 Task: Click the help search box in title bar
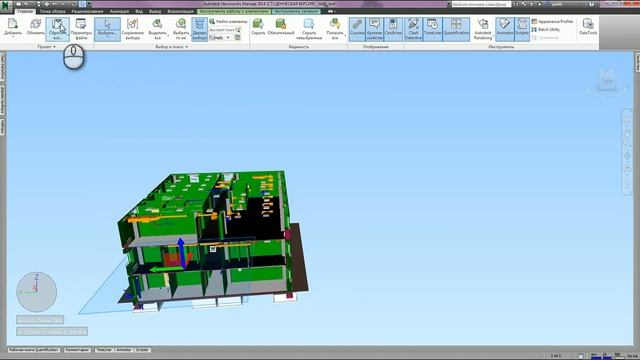click(x=481, y=4)
